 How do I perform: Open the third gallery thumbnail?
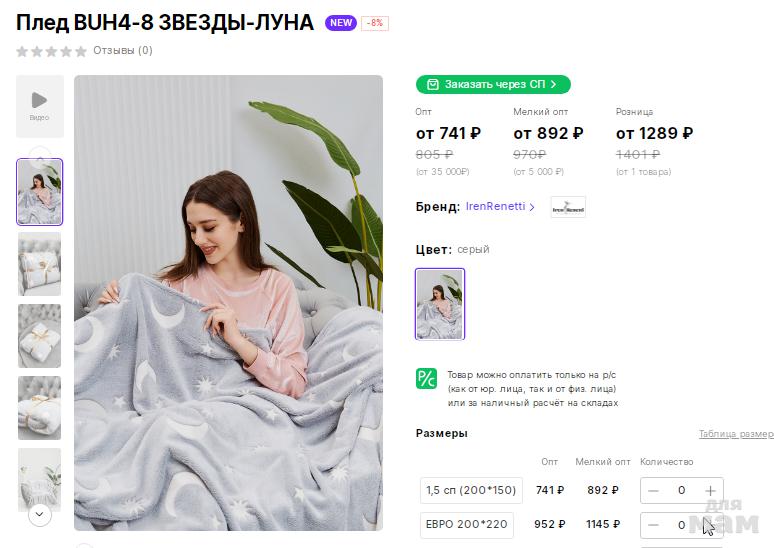point(39,335)
